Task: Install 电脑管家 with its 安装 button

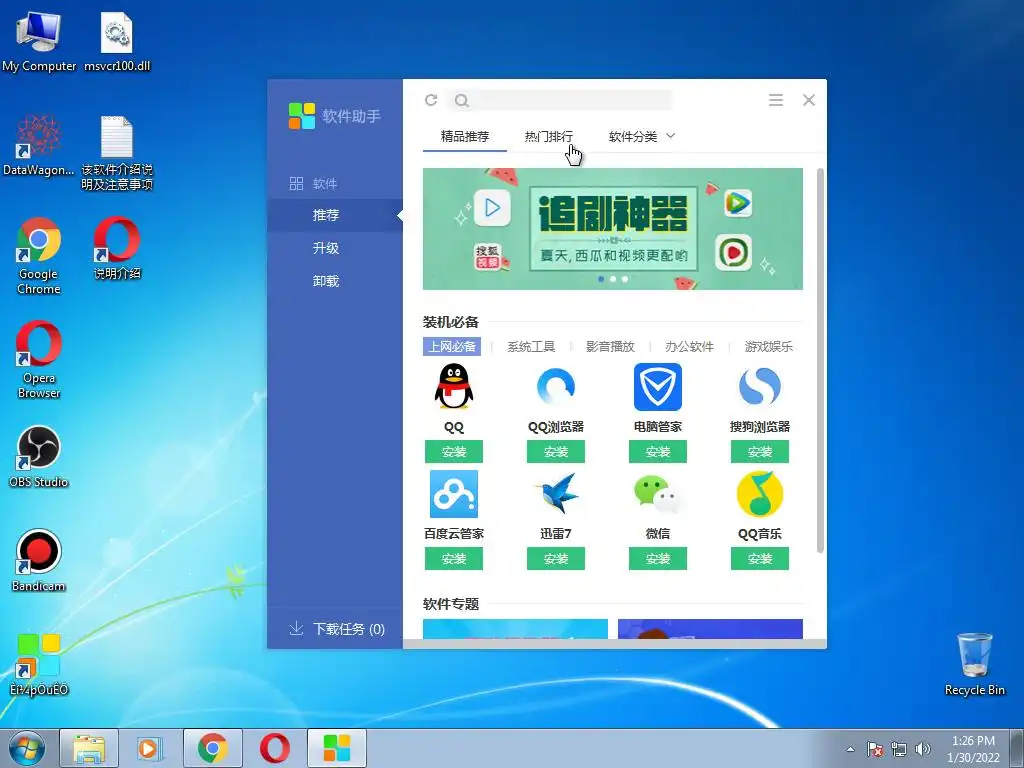Action: [x=658, y=451]
